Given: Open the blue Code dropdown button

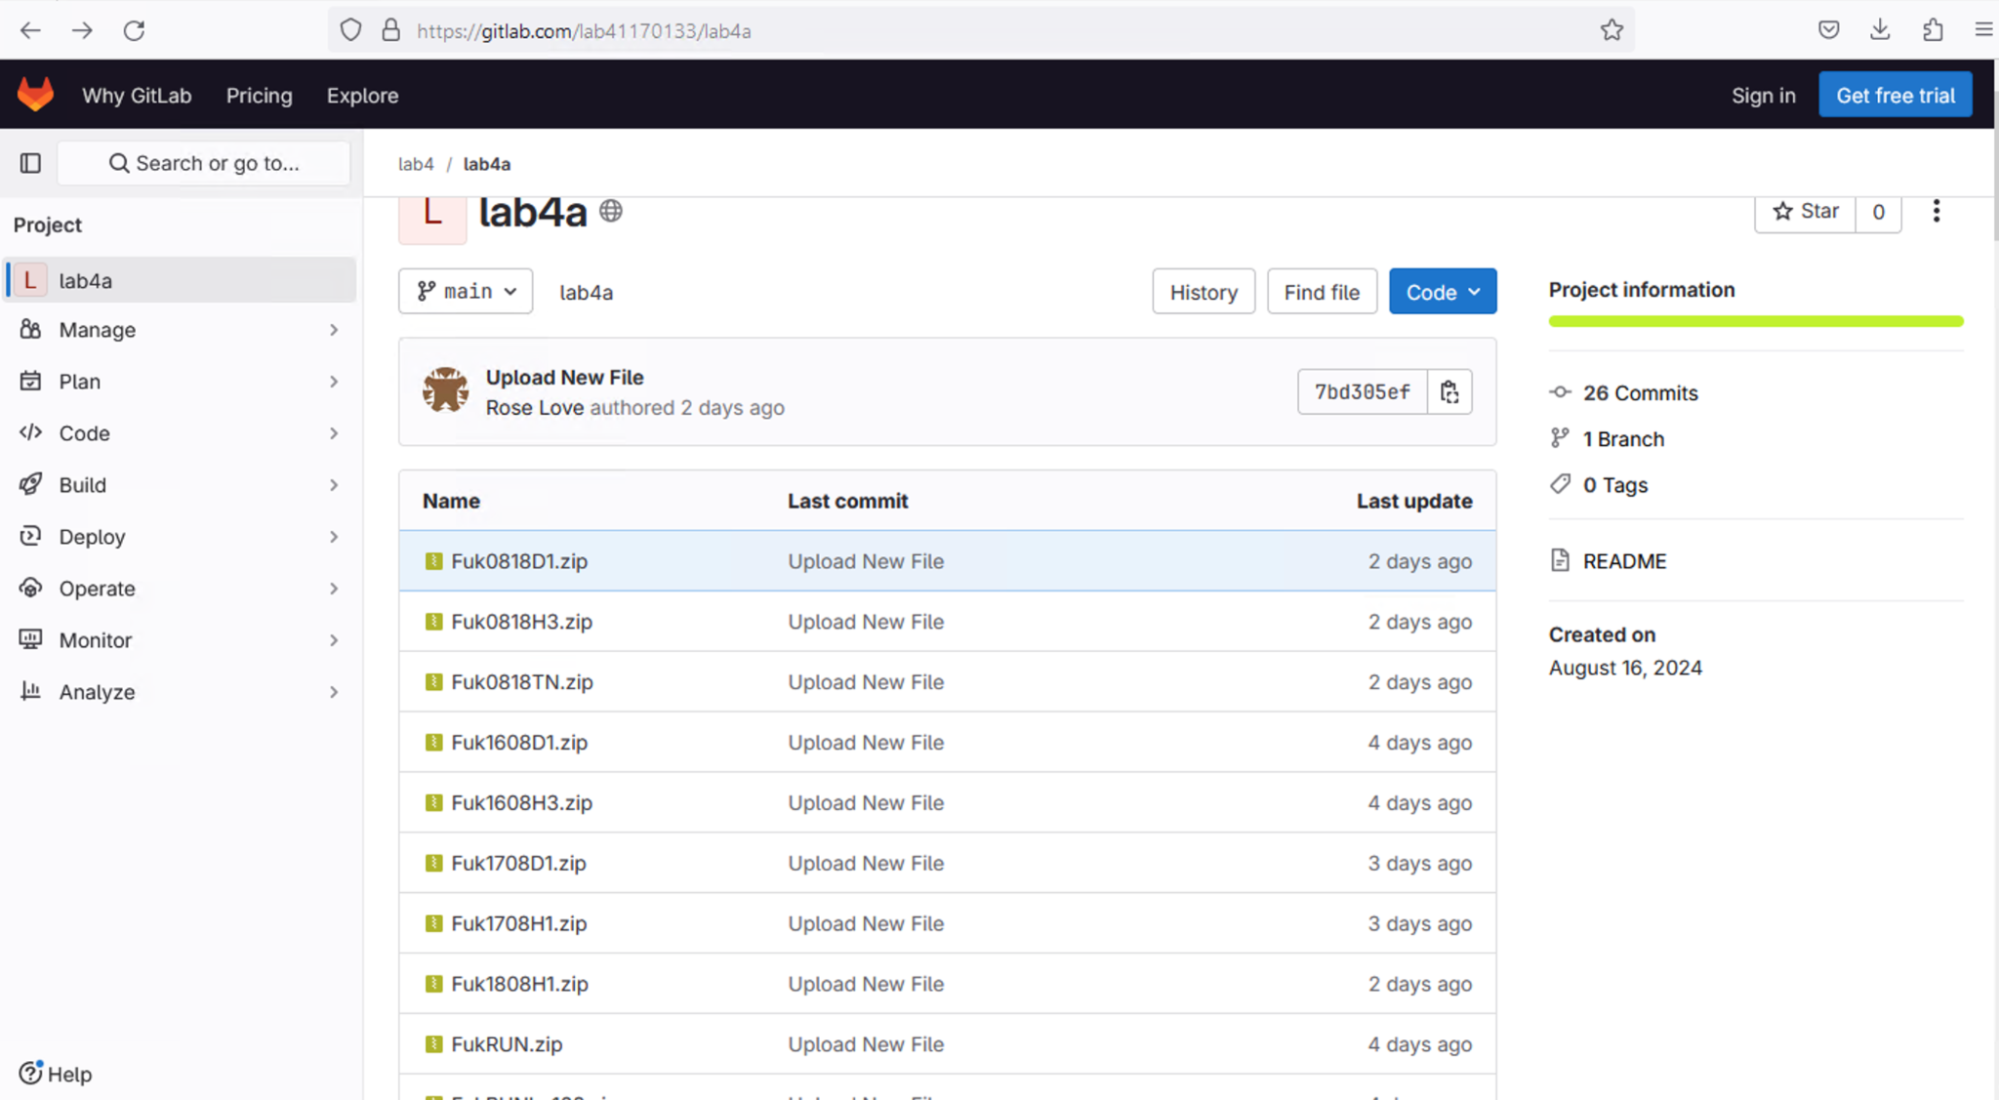Looking at the screenshot, I should point(1442,292).
